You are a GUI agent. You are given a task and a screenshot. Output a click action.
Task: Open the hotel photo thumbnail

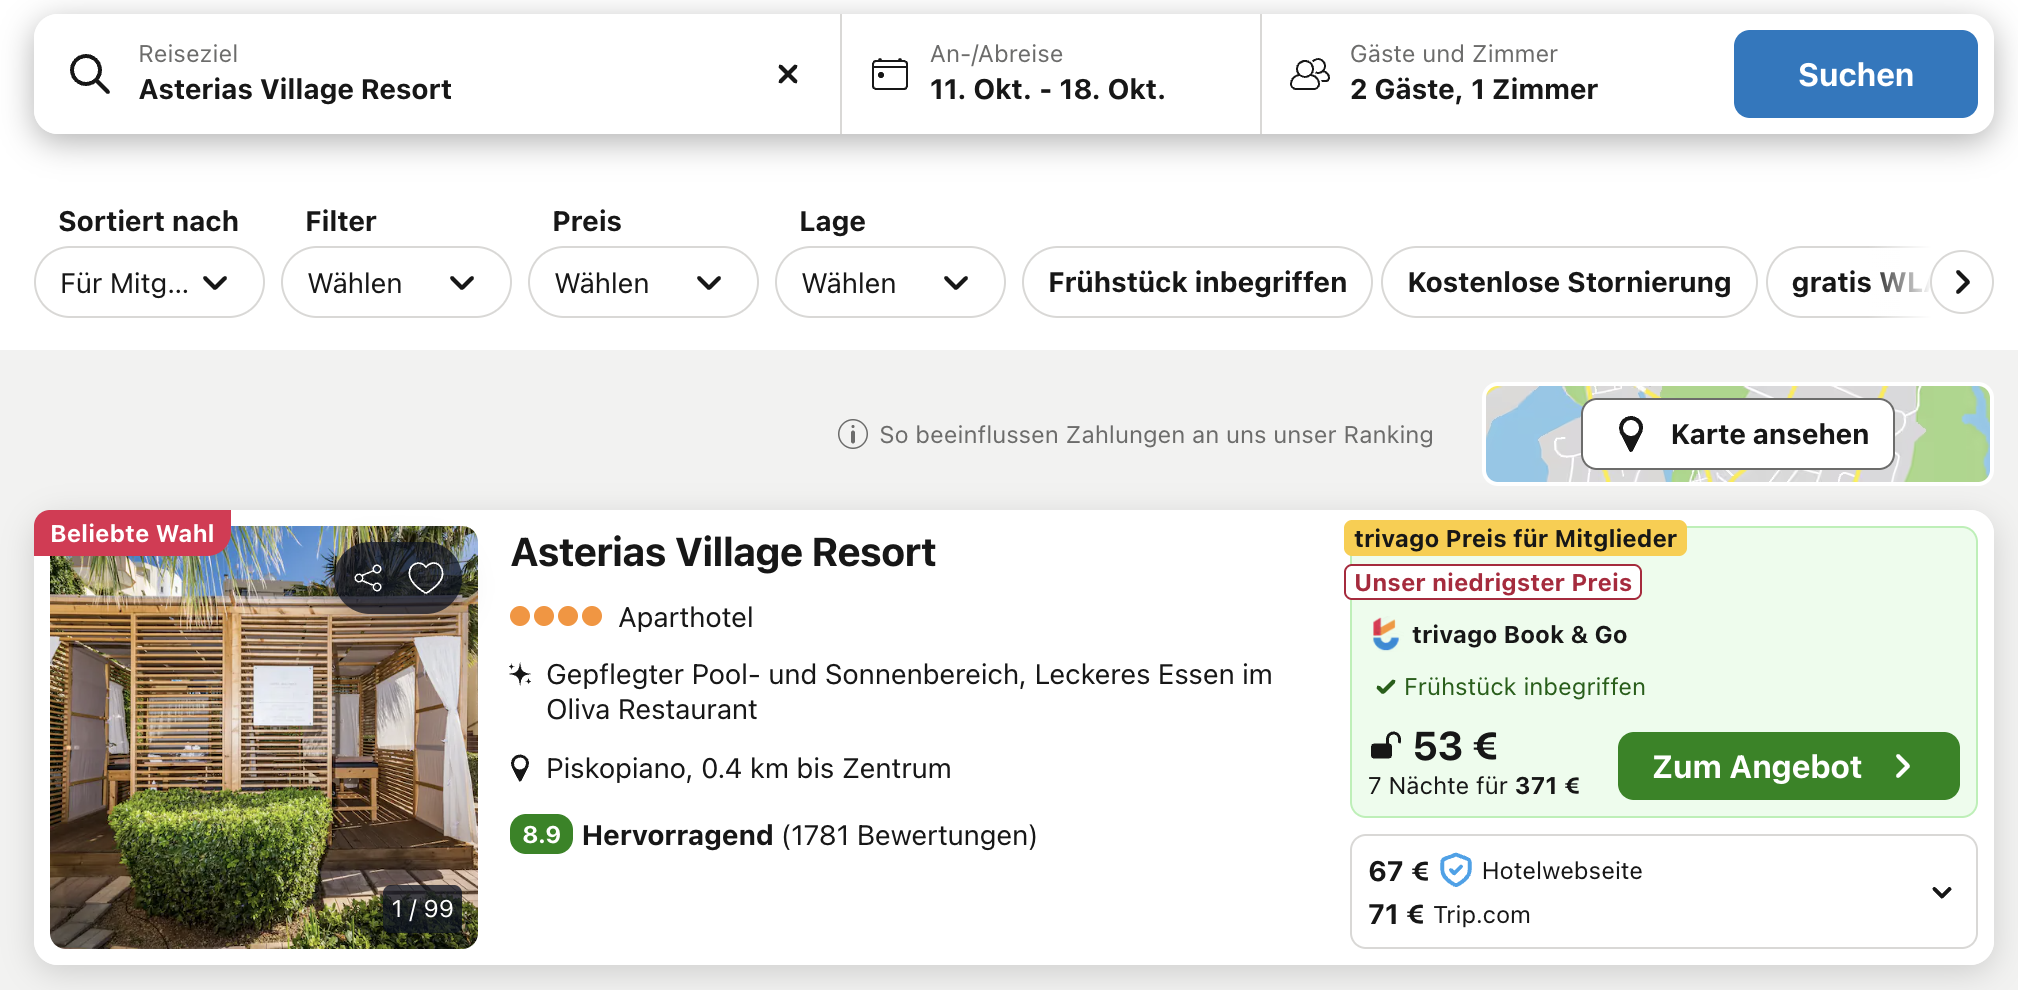click(x=264, y=737)
